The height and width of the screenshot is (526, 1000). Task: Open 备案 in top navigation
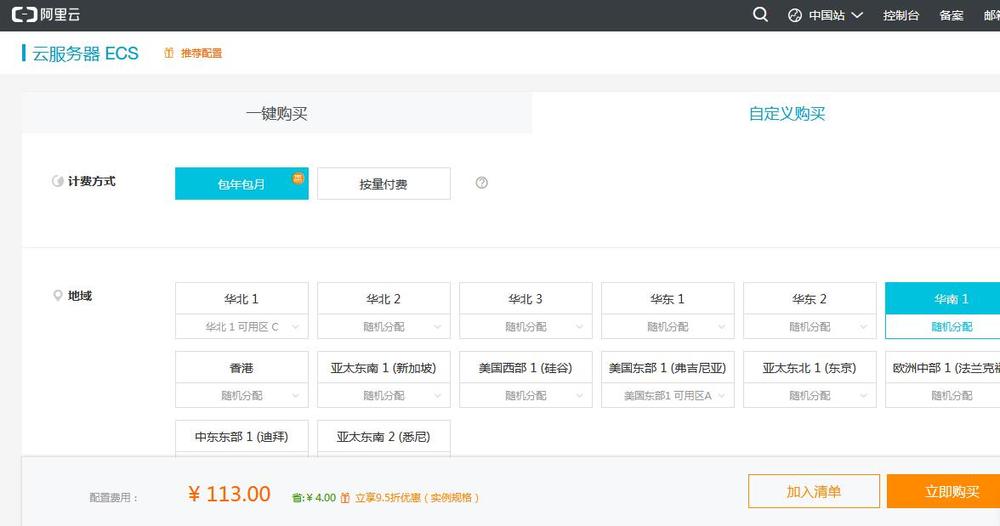[x=951, y=15]
